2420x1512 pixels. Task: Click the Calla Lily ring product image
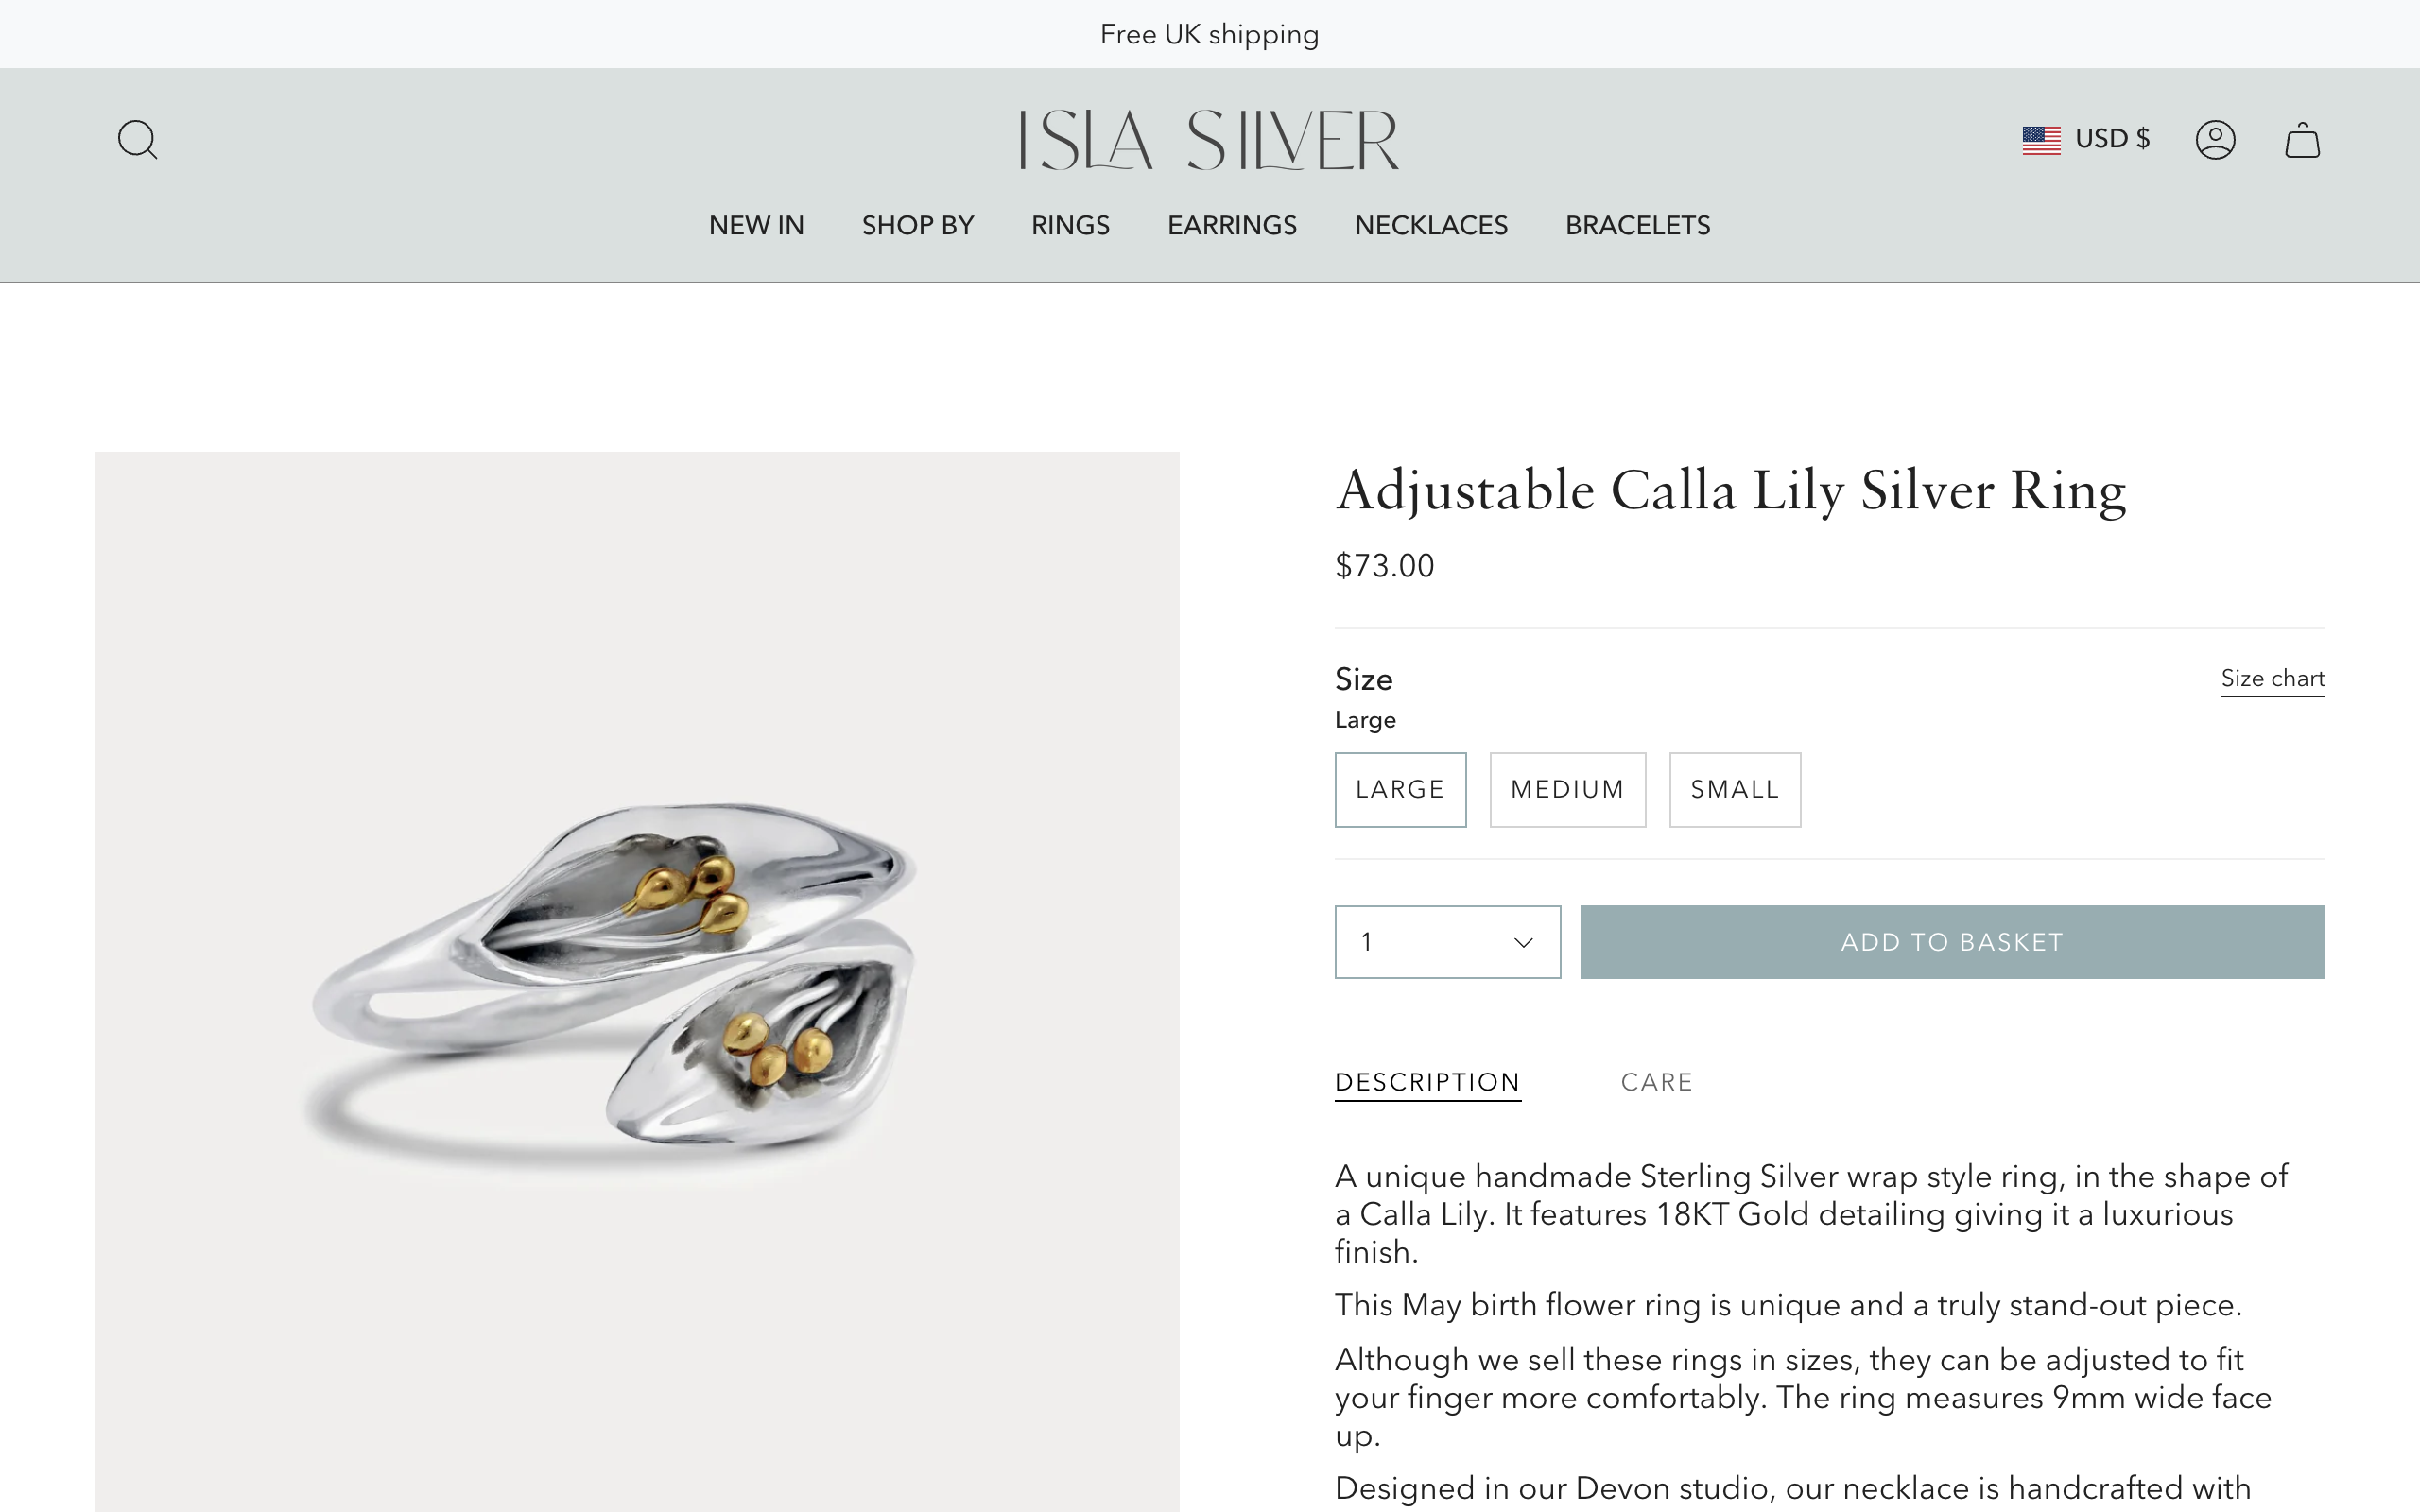tap(636, 980)
